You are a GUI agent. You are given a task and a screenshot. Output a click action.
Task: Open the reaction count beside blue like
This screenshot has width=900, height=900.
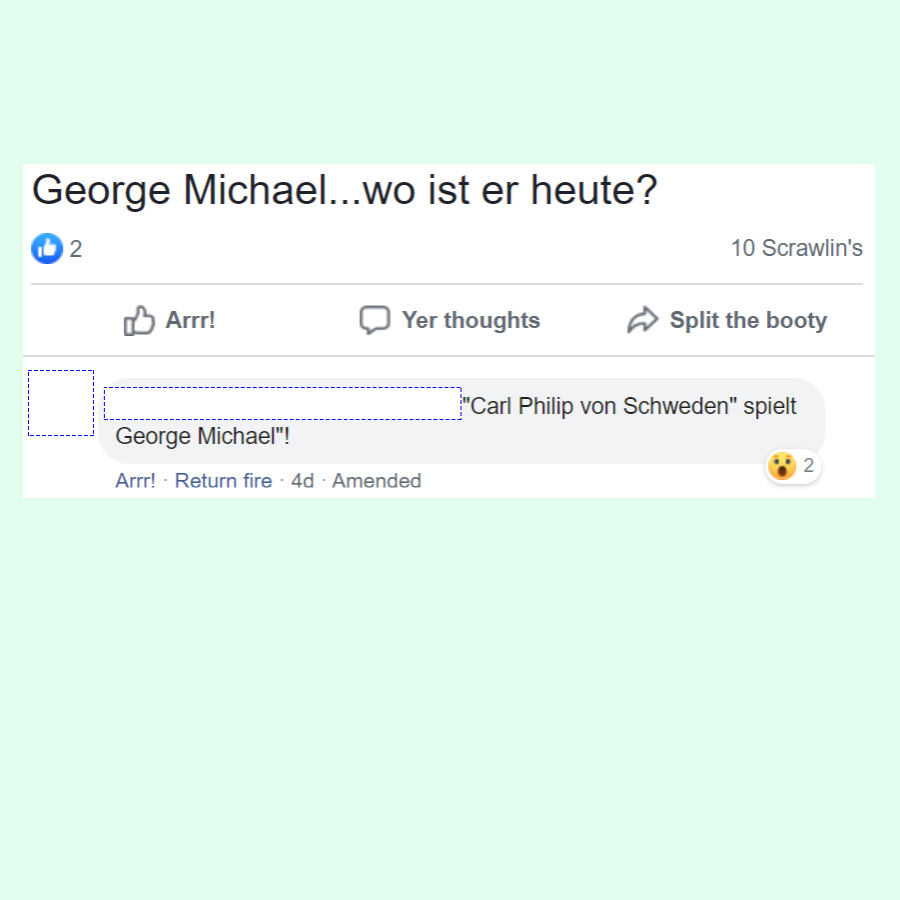pyautogui.click(x=76, y=249)
